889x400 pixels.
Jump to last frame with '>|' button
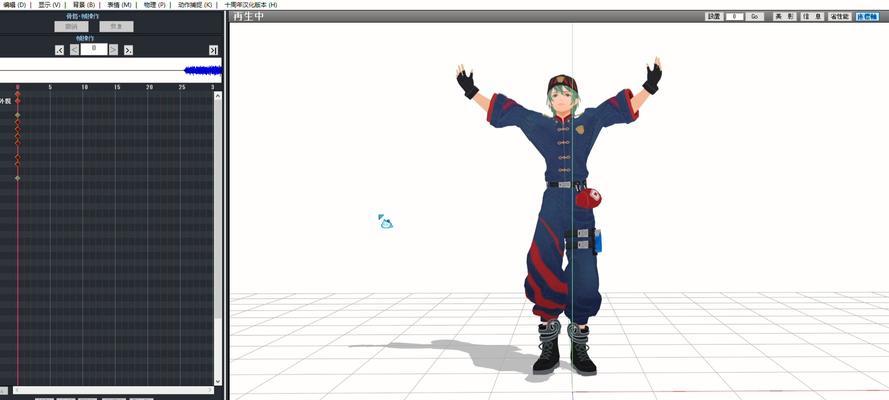coord(213,50)
